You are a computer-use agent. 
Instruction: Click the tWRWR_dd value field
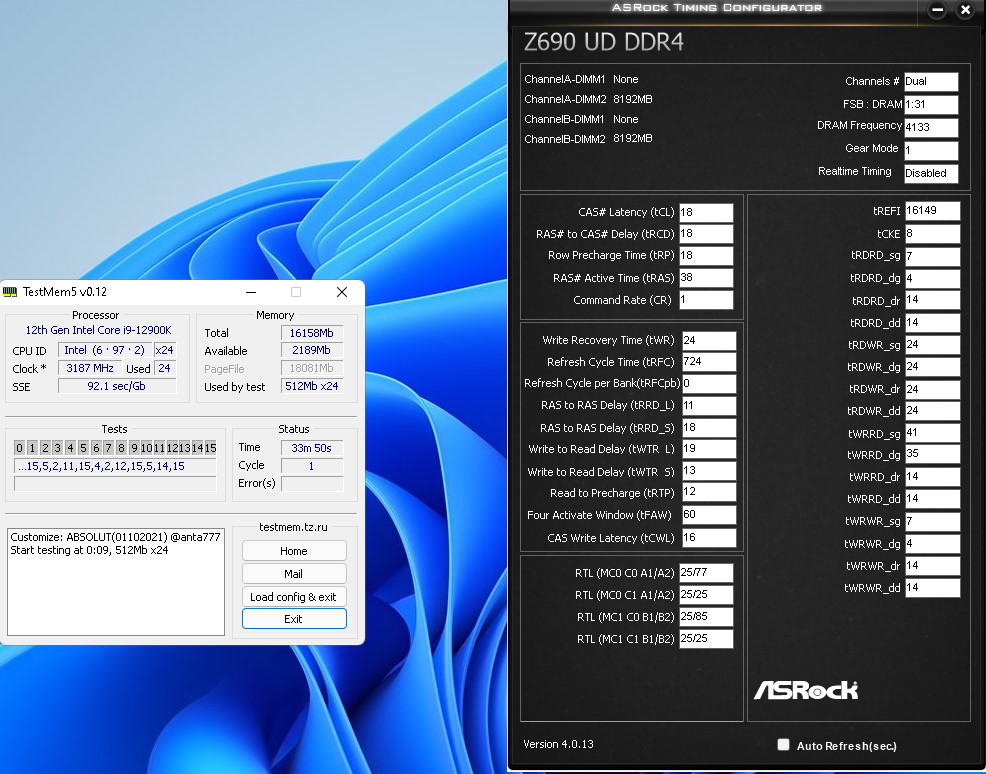tap(933, 588)
